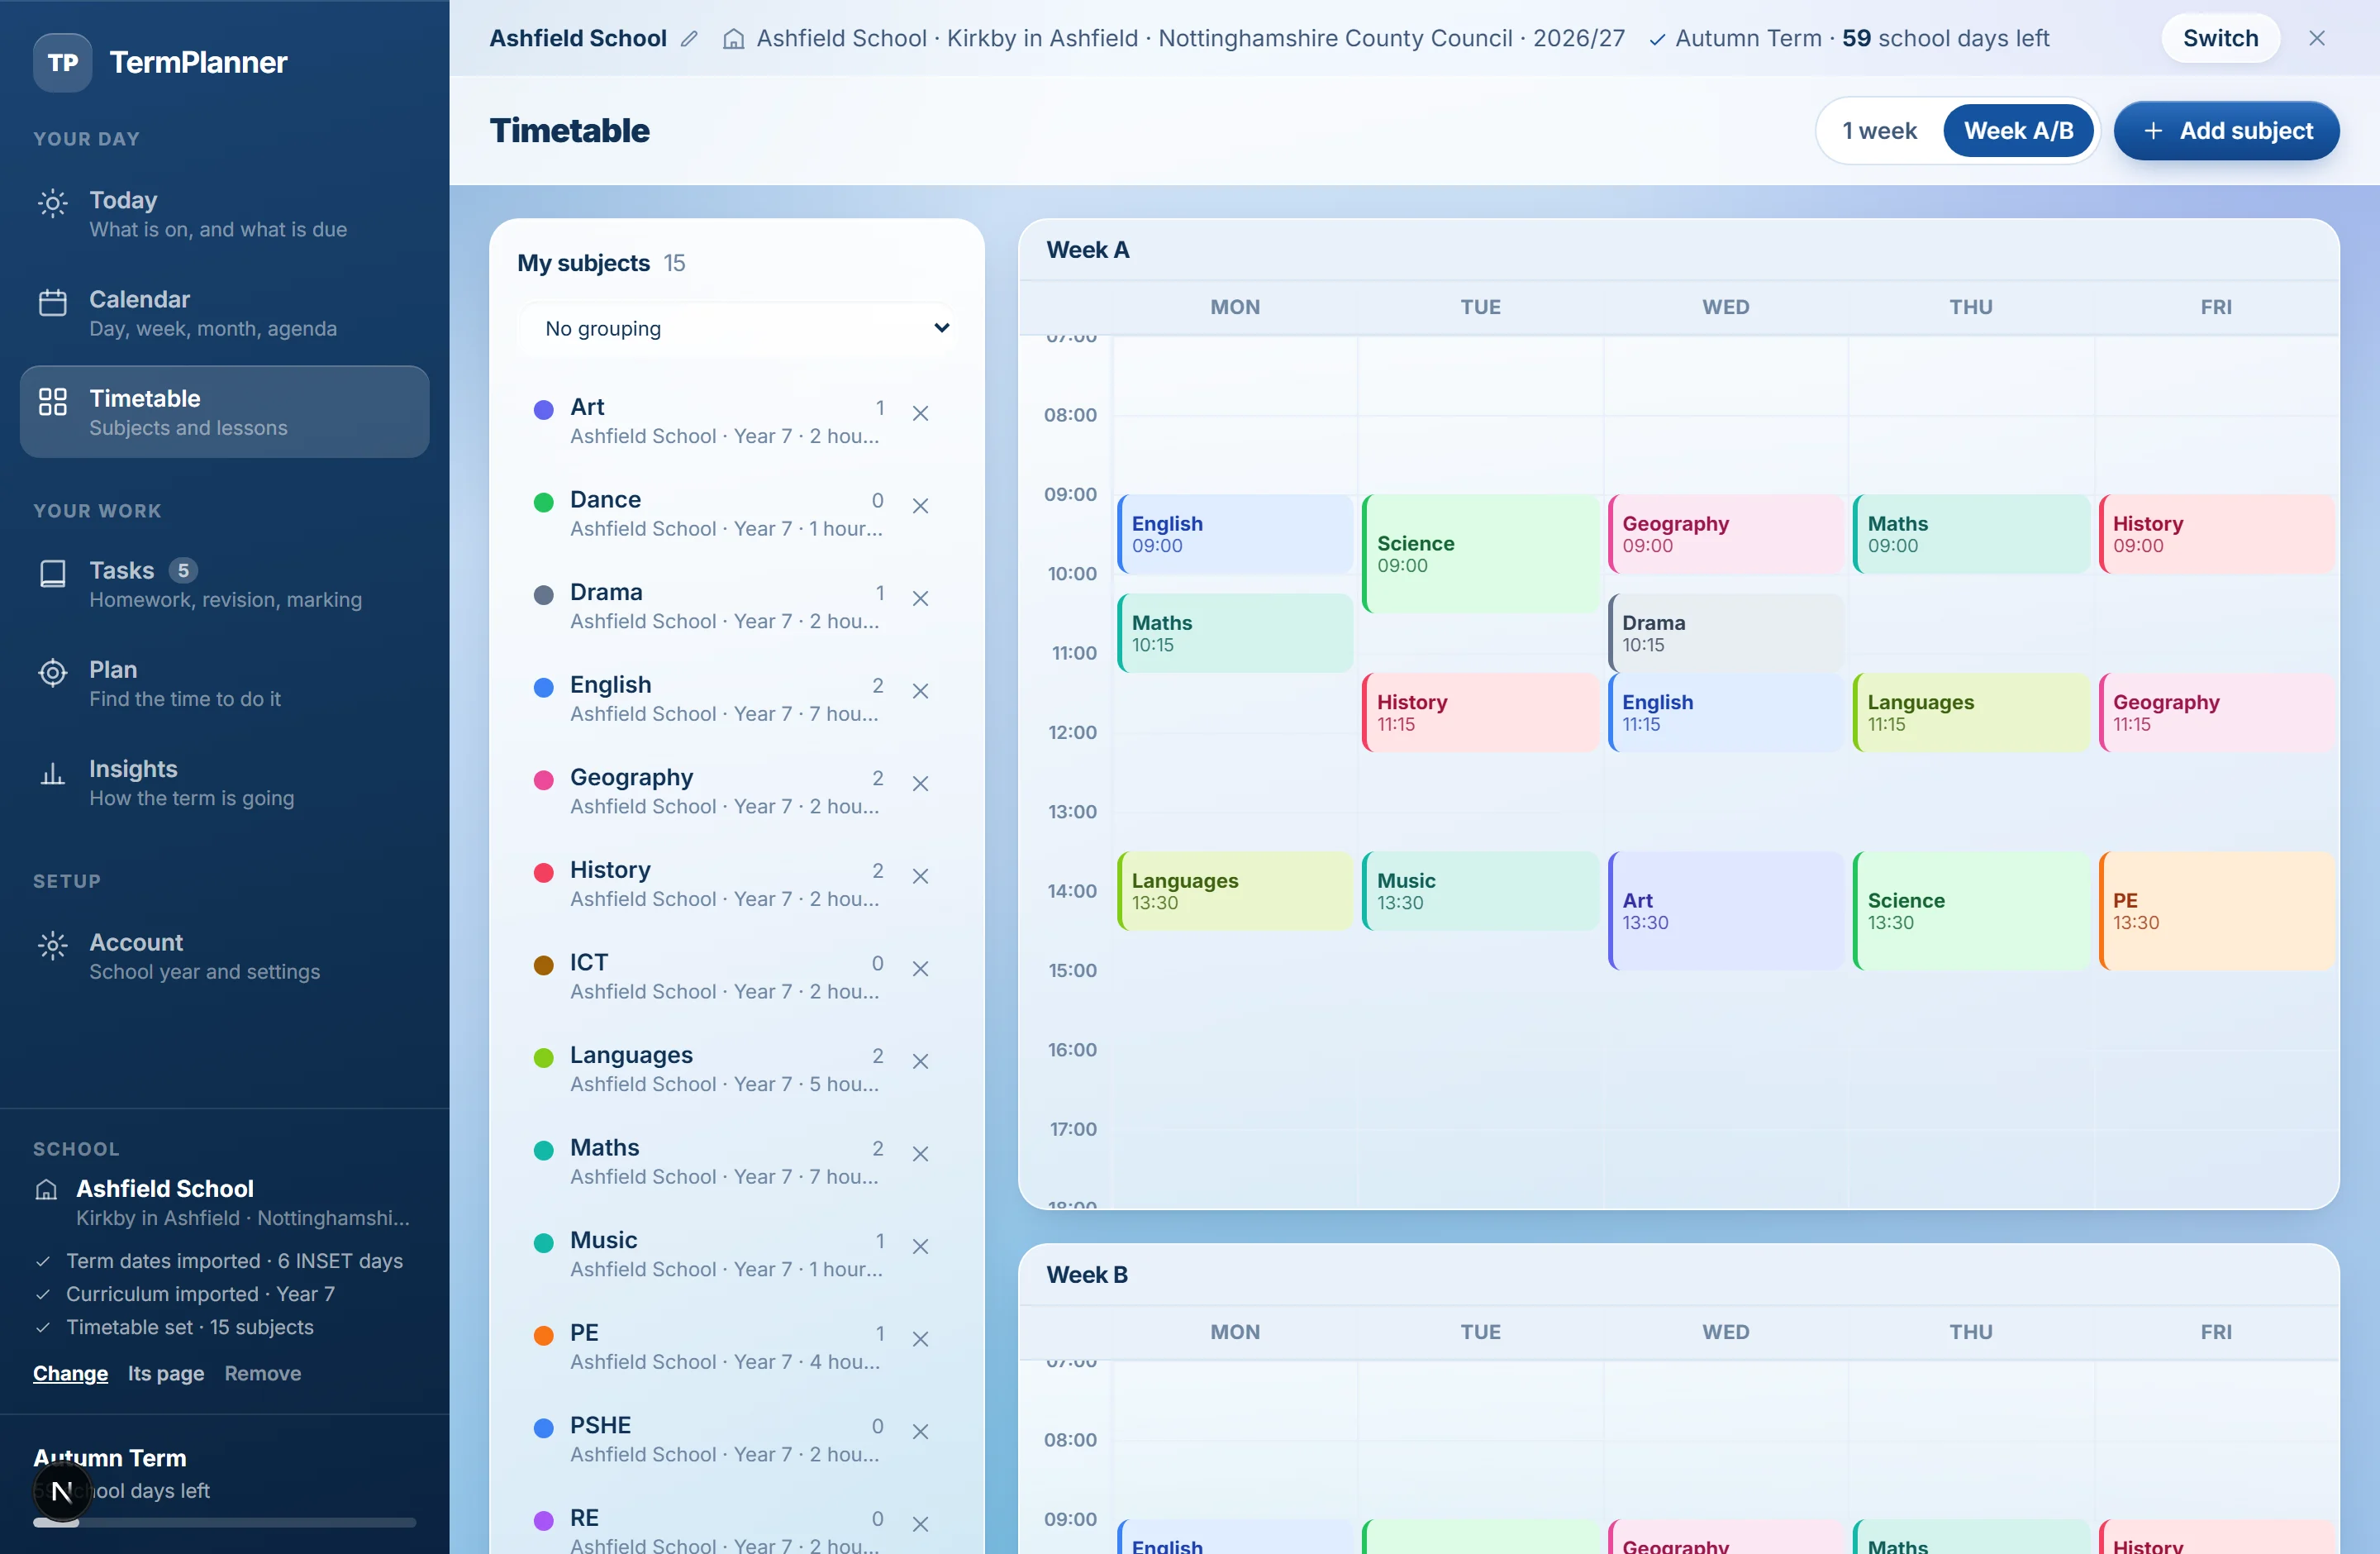The width and height of the screenshot is (2380, 1554).
Task: Open the Today sun icon
Action: click(x=52, y=204)
